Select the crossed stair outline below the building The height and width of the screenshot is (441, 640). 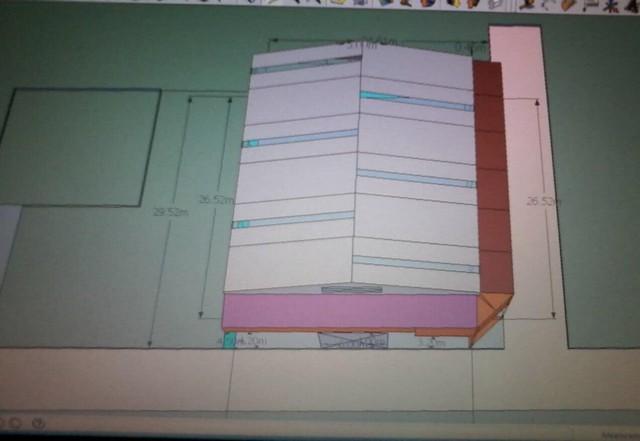coord(353,340)
